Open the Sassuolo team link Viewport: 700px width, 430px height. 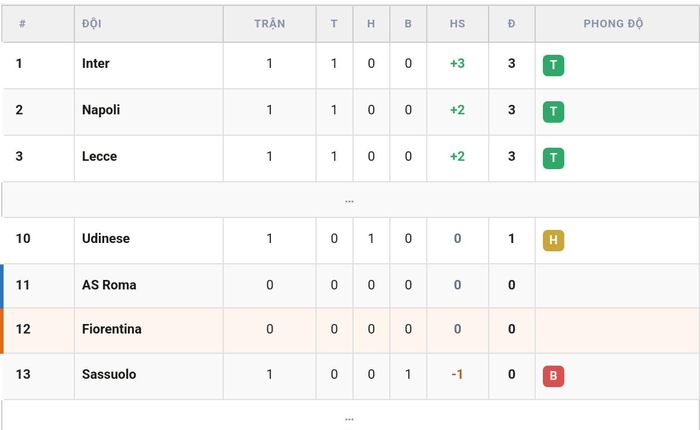(109, 374)
